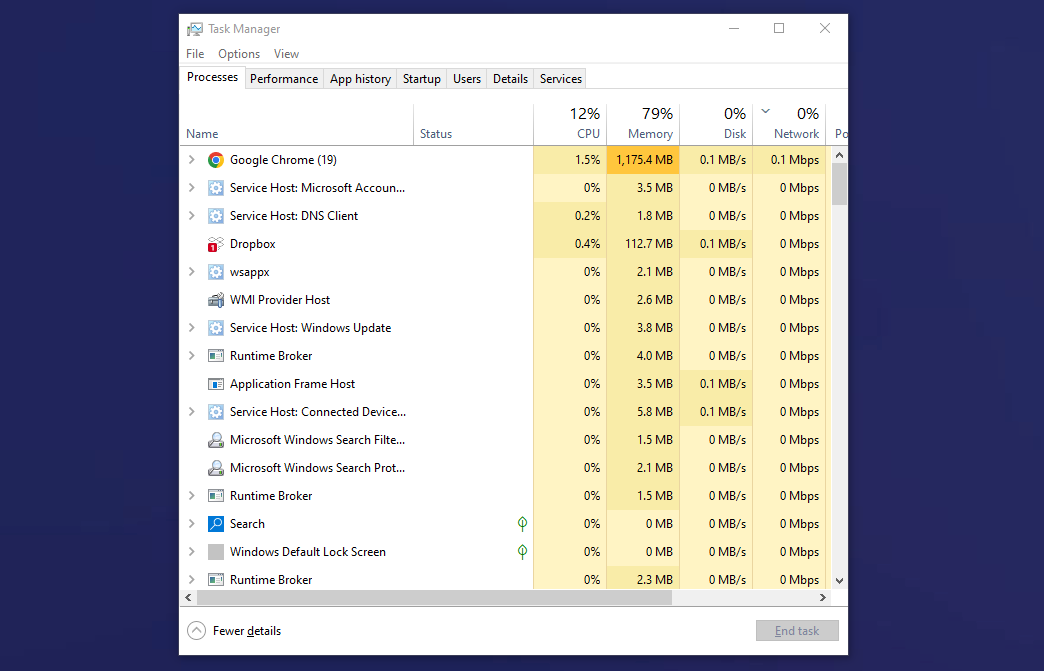Click the green leaf icon beside Search
Image resolution: width=1044 pixels, height=671 pixels.
[x=522, y=523]
